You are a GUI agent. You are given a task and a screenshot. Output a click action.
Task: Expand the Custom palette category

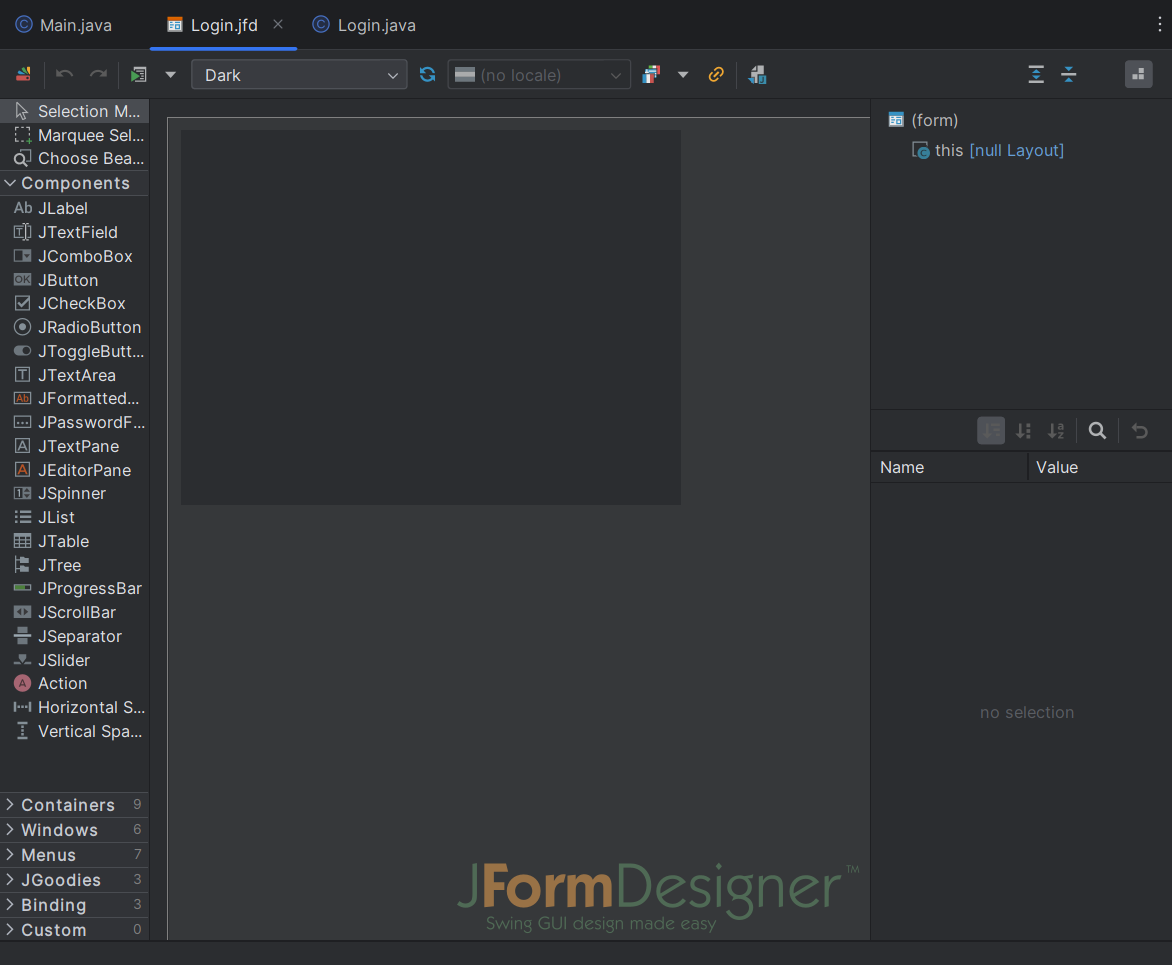75,930
